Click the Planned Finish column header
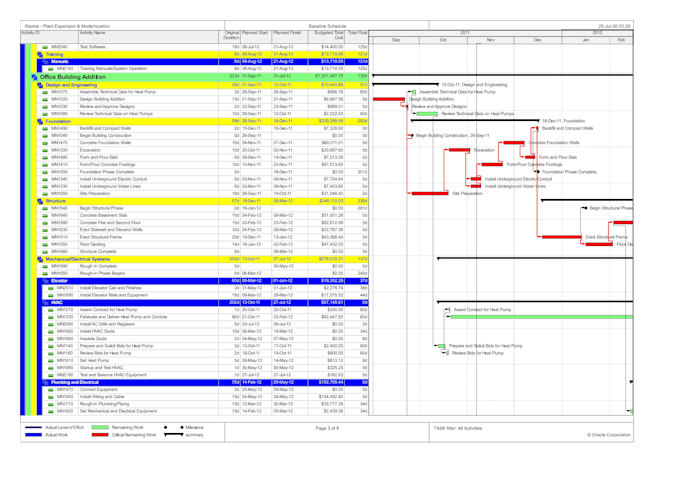 (289, 36)
